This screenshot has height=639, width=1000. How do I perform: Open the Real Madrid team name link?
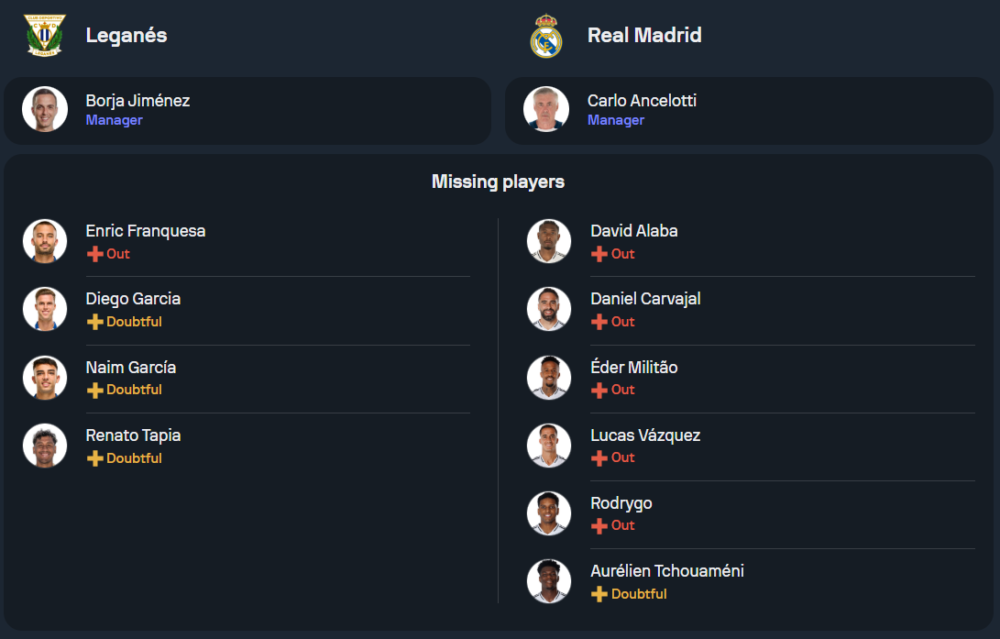[x=644, y=35]
